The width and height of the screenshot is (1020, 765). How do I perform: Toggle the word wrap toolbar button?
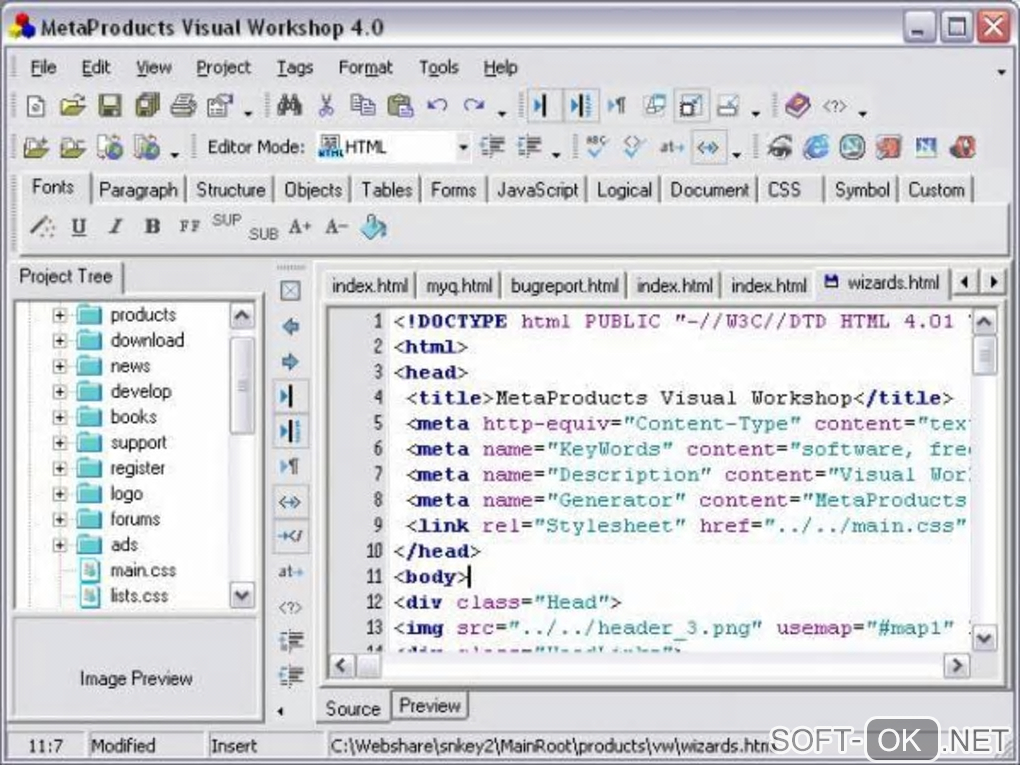point(541,105)
